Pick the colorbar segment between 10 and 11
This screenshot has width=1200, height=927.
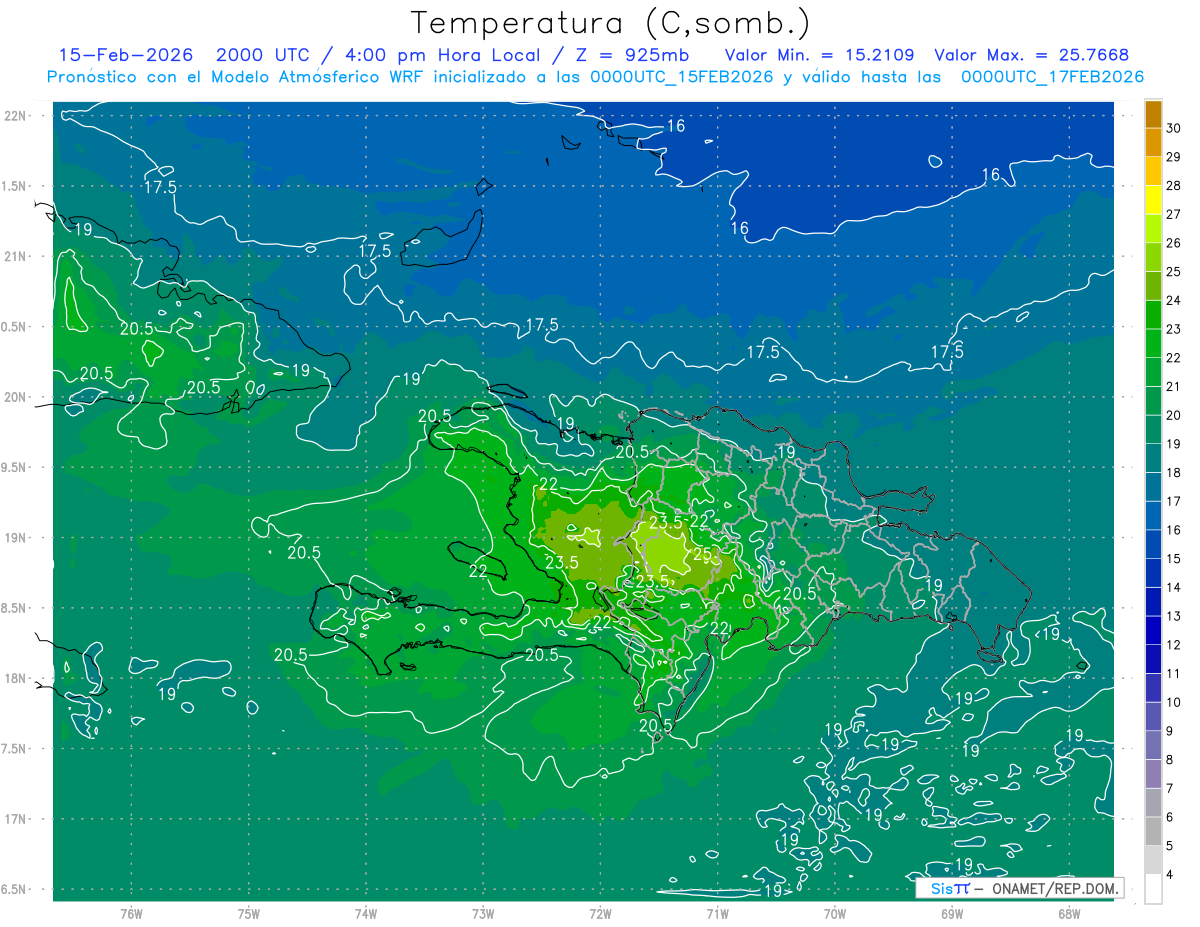(x=1153, y=688)
